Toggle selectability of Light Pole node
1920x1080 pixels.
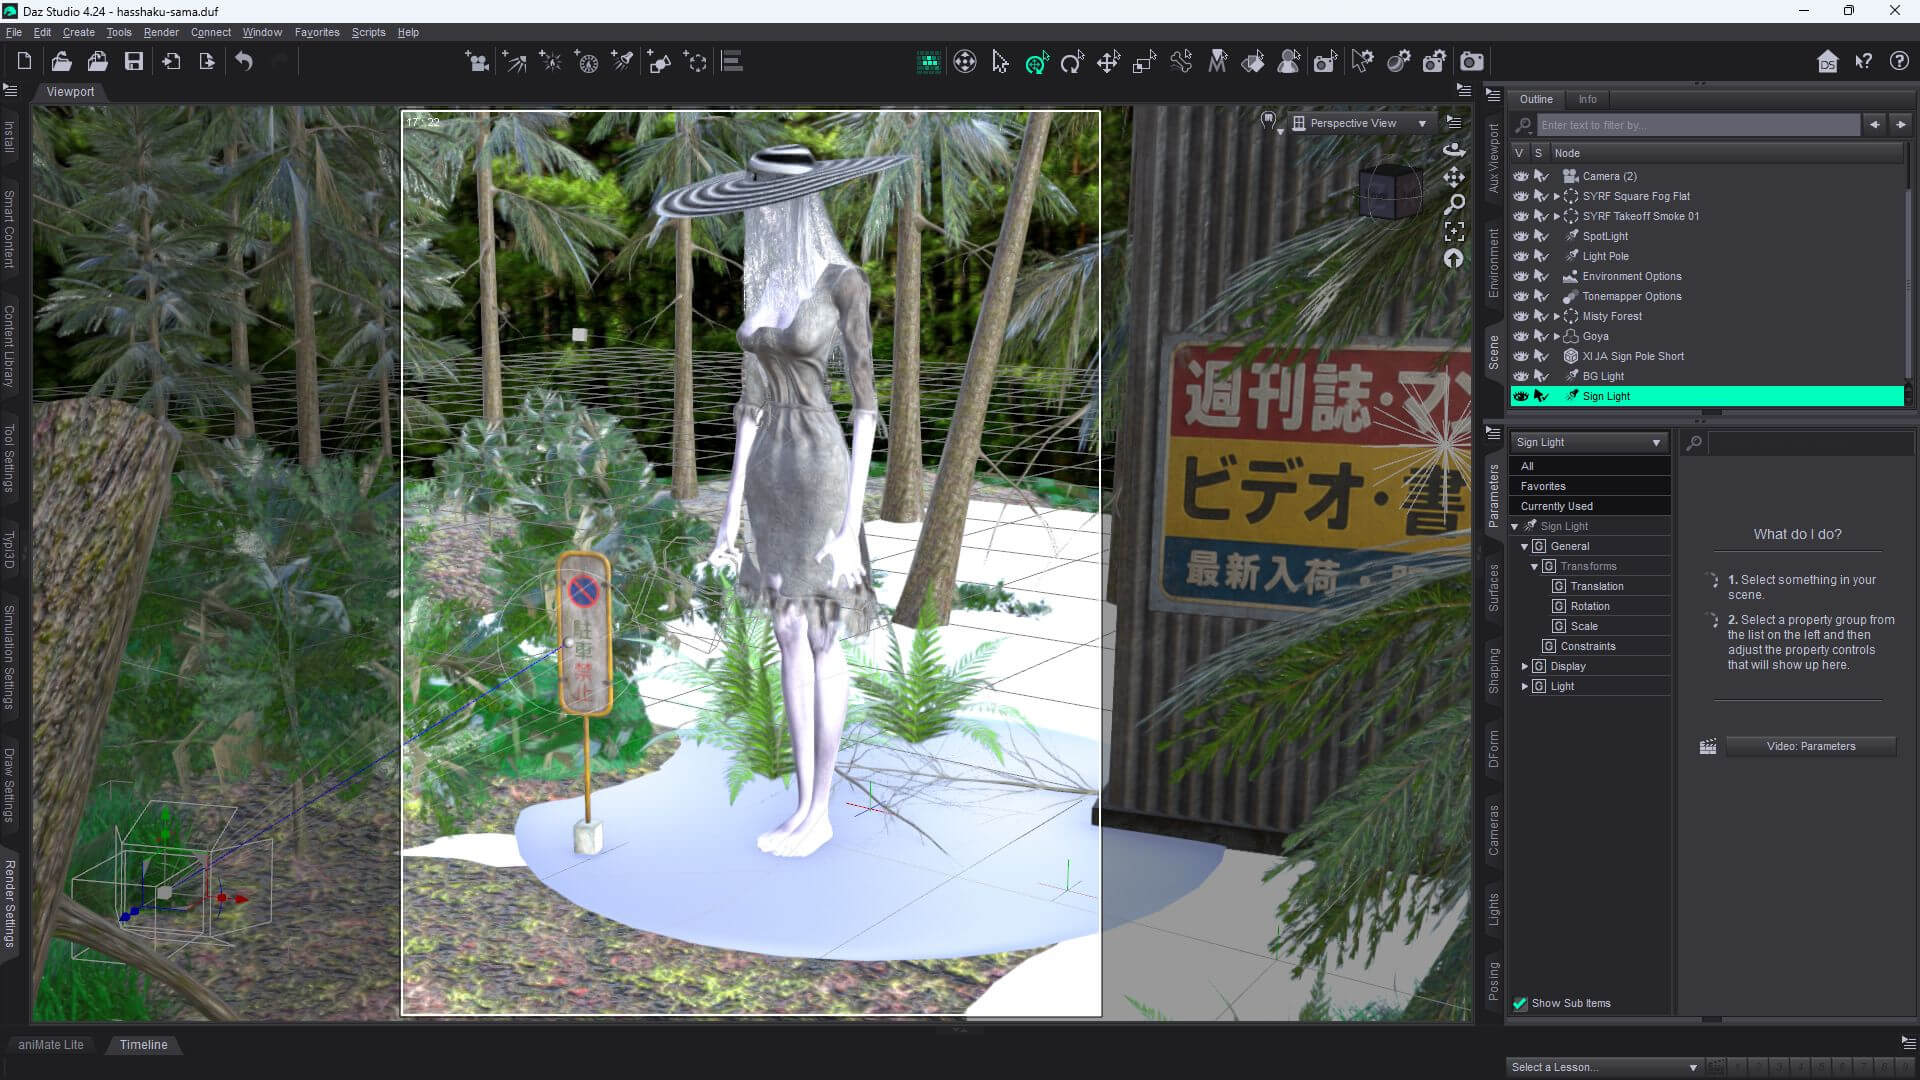pos(1541,256)
